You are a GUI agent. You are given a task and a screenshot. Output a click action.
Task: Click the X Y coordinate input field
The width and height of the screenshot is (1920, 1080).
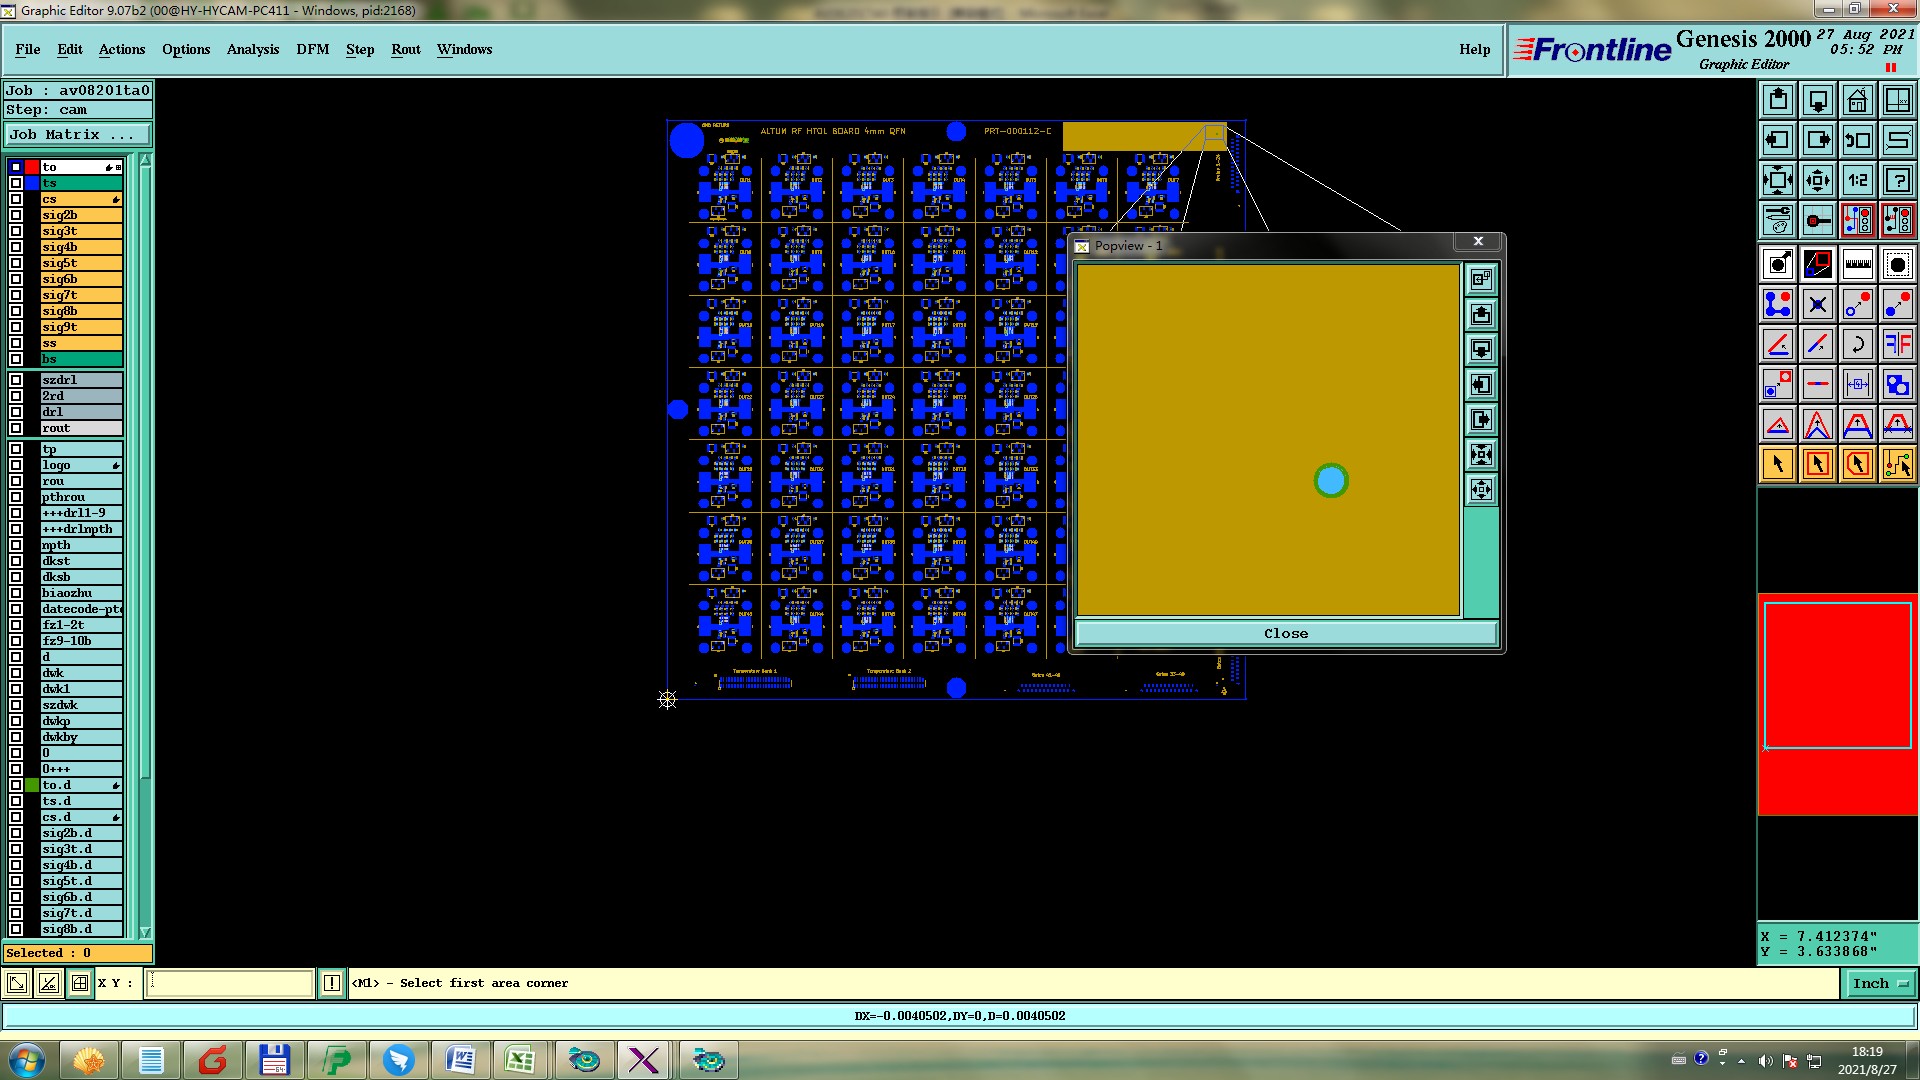tap(230, 984)
